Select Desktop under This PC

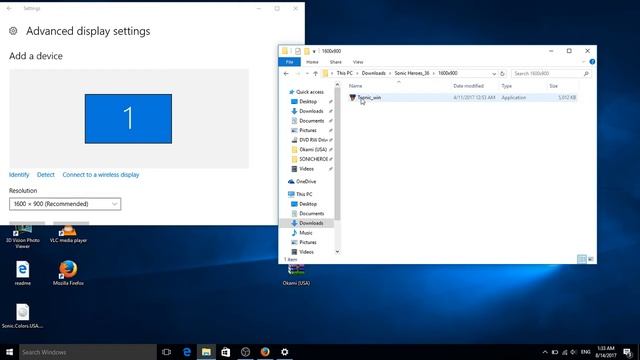coord(308,204)
